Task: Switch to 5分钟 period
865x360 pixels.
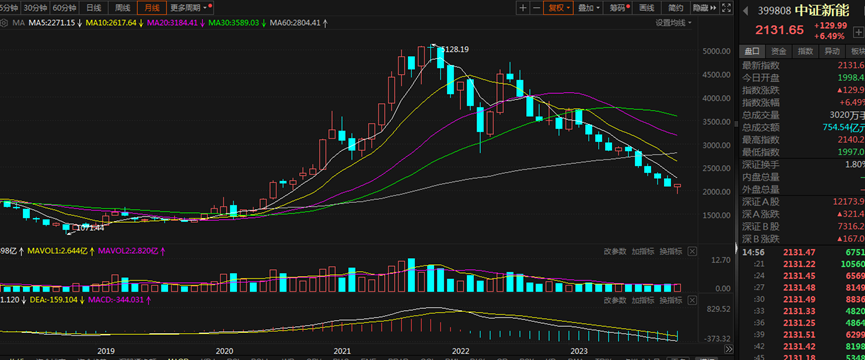Action: [x=9, y=8]
